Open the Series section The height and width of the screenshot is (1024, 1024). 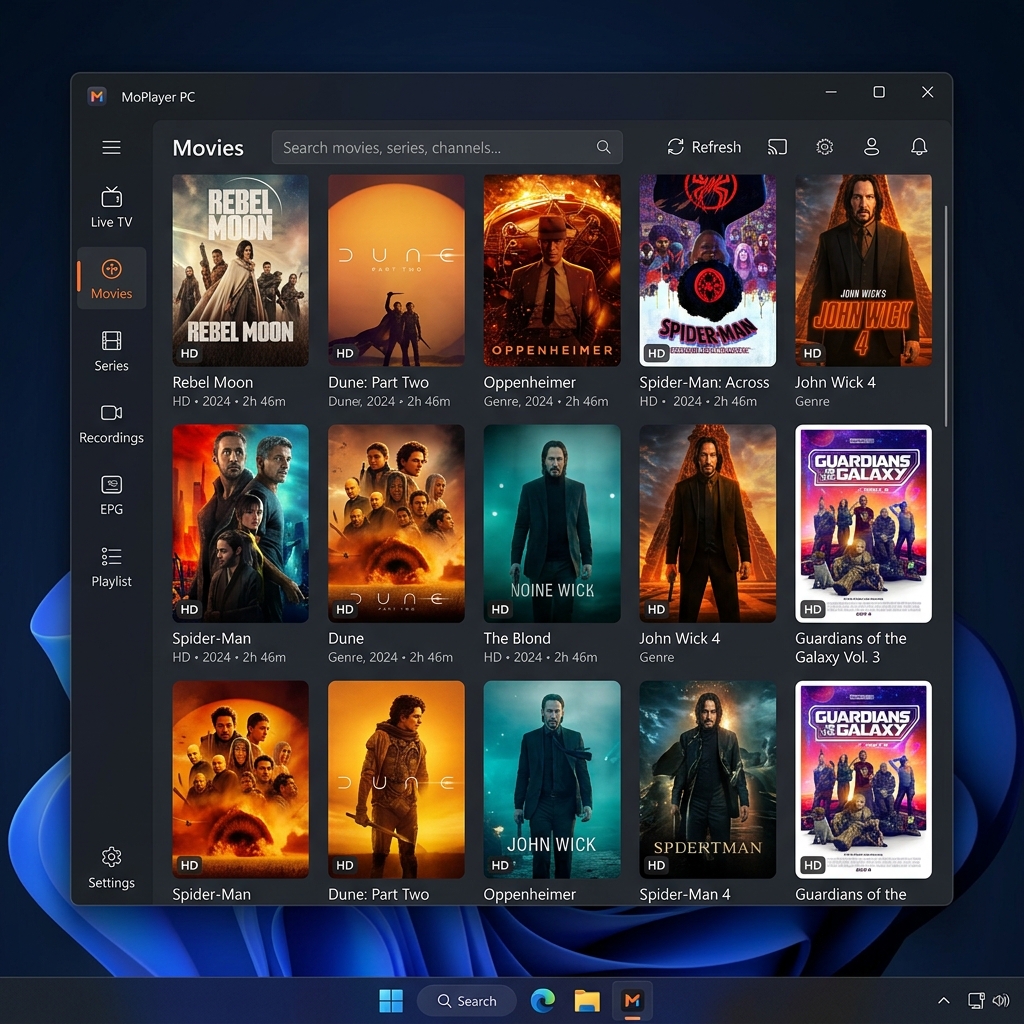111,351
